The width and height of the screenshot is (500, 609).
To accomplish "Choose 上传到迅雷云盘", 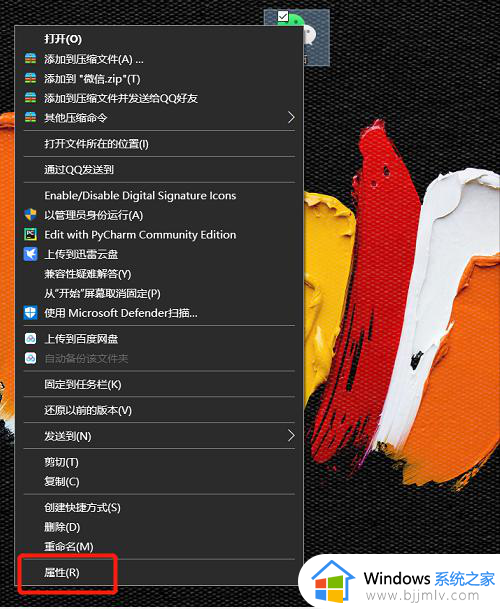I will 159,254.
